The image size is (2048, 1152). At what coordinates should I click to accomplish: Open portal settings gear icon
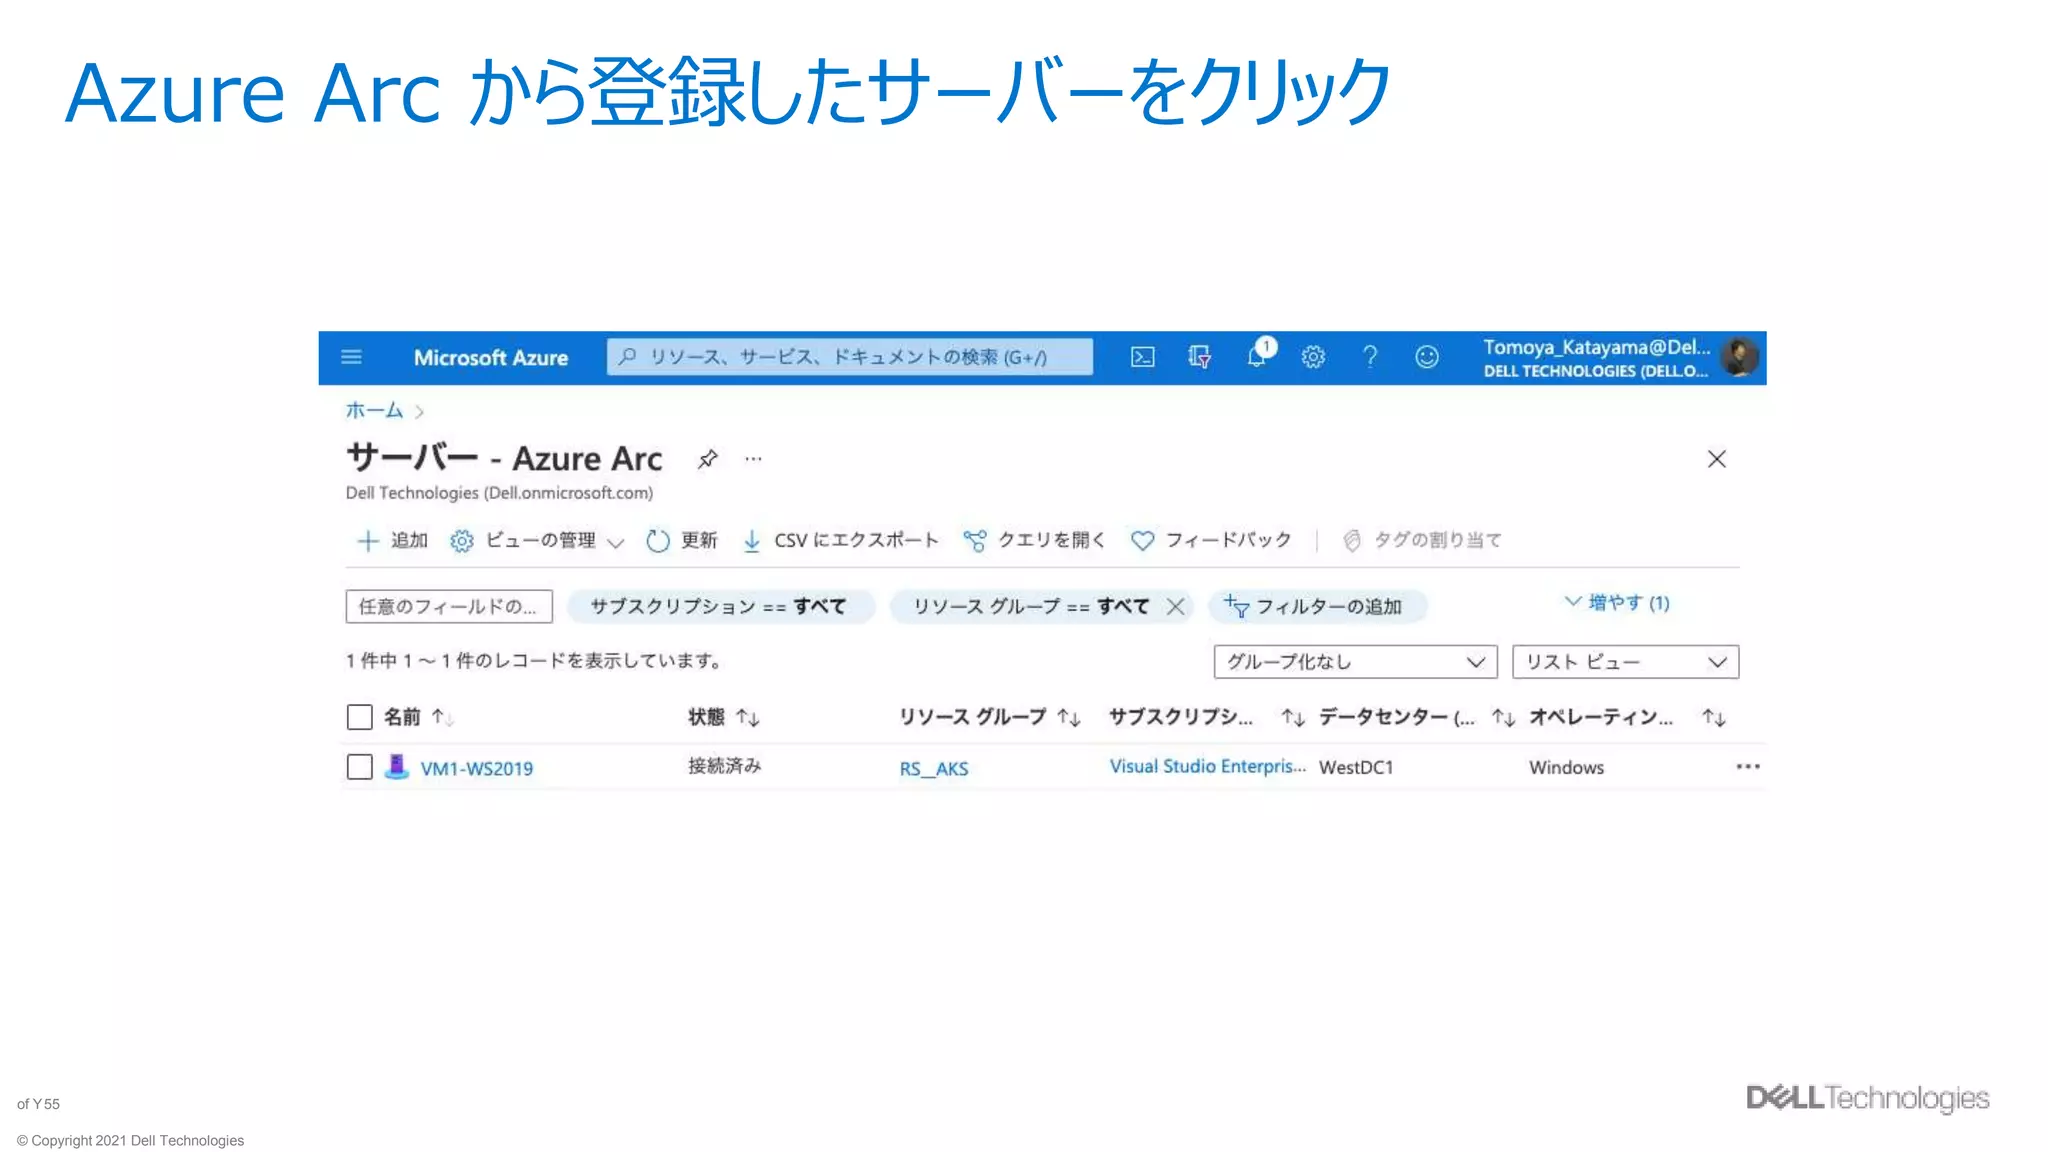coord(1313,357)
